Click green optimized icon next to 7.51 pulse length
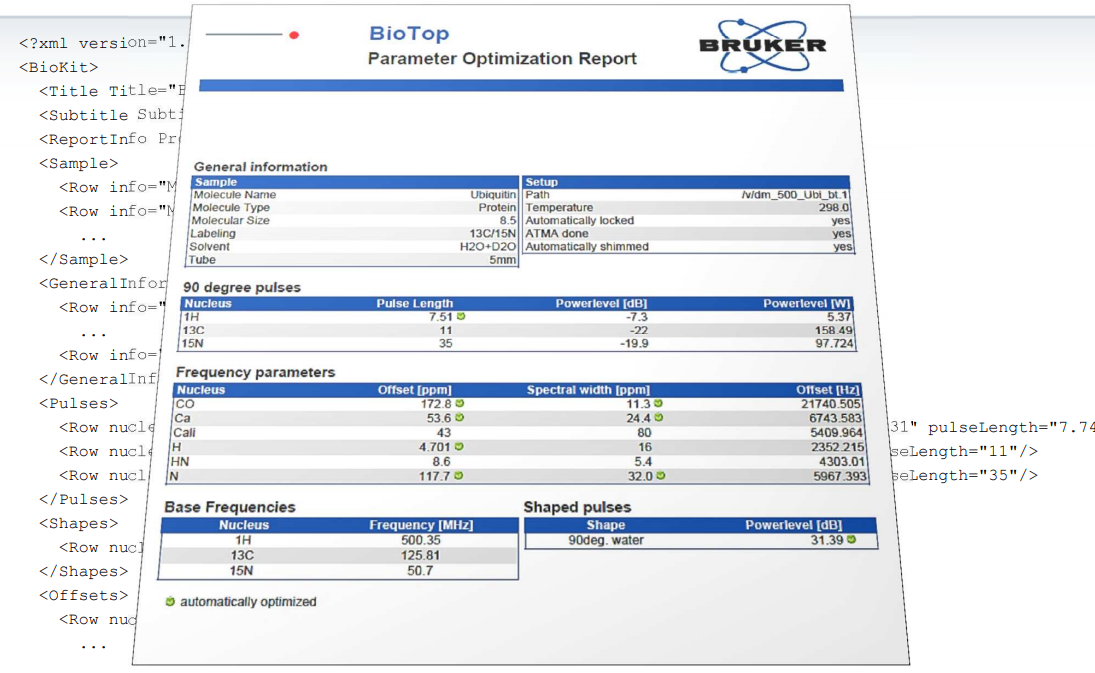 click(x=461, y=317)
